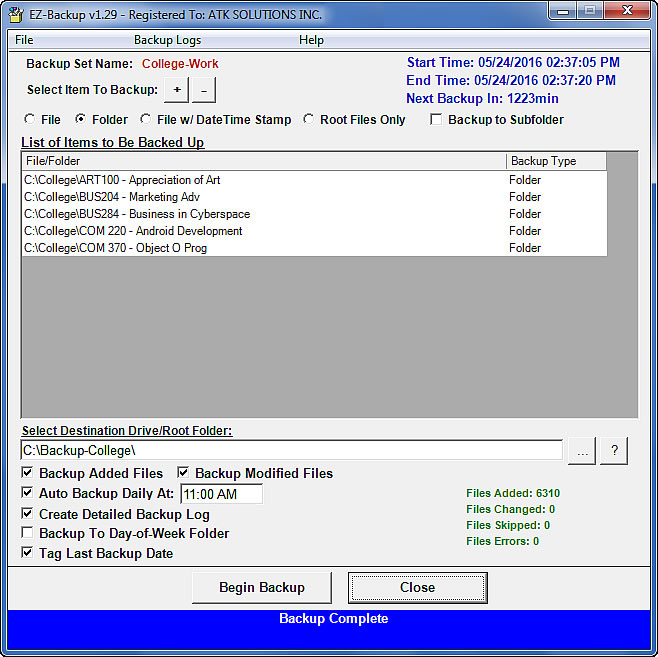Browse destination with the ellipsis button
The width and height of the screenshot is (658, 657).
pyautogui.click(x=582, y=451)
